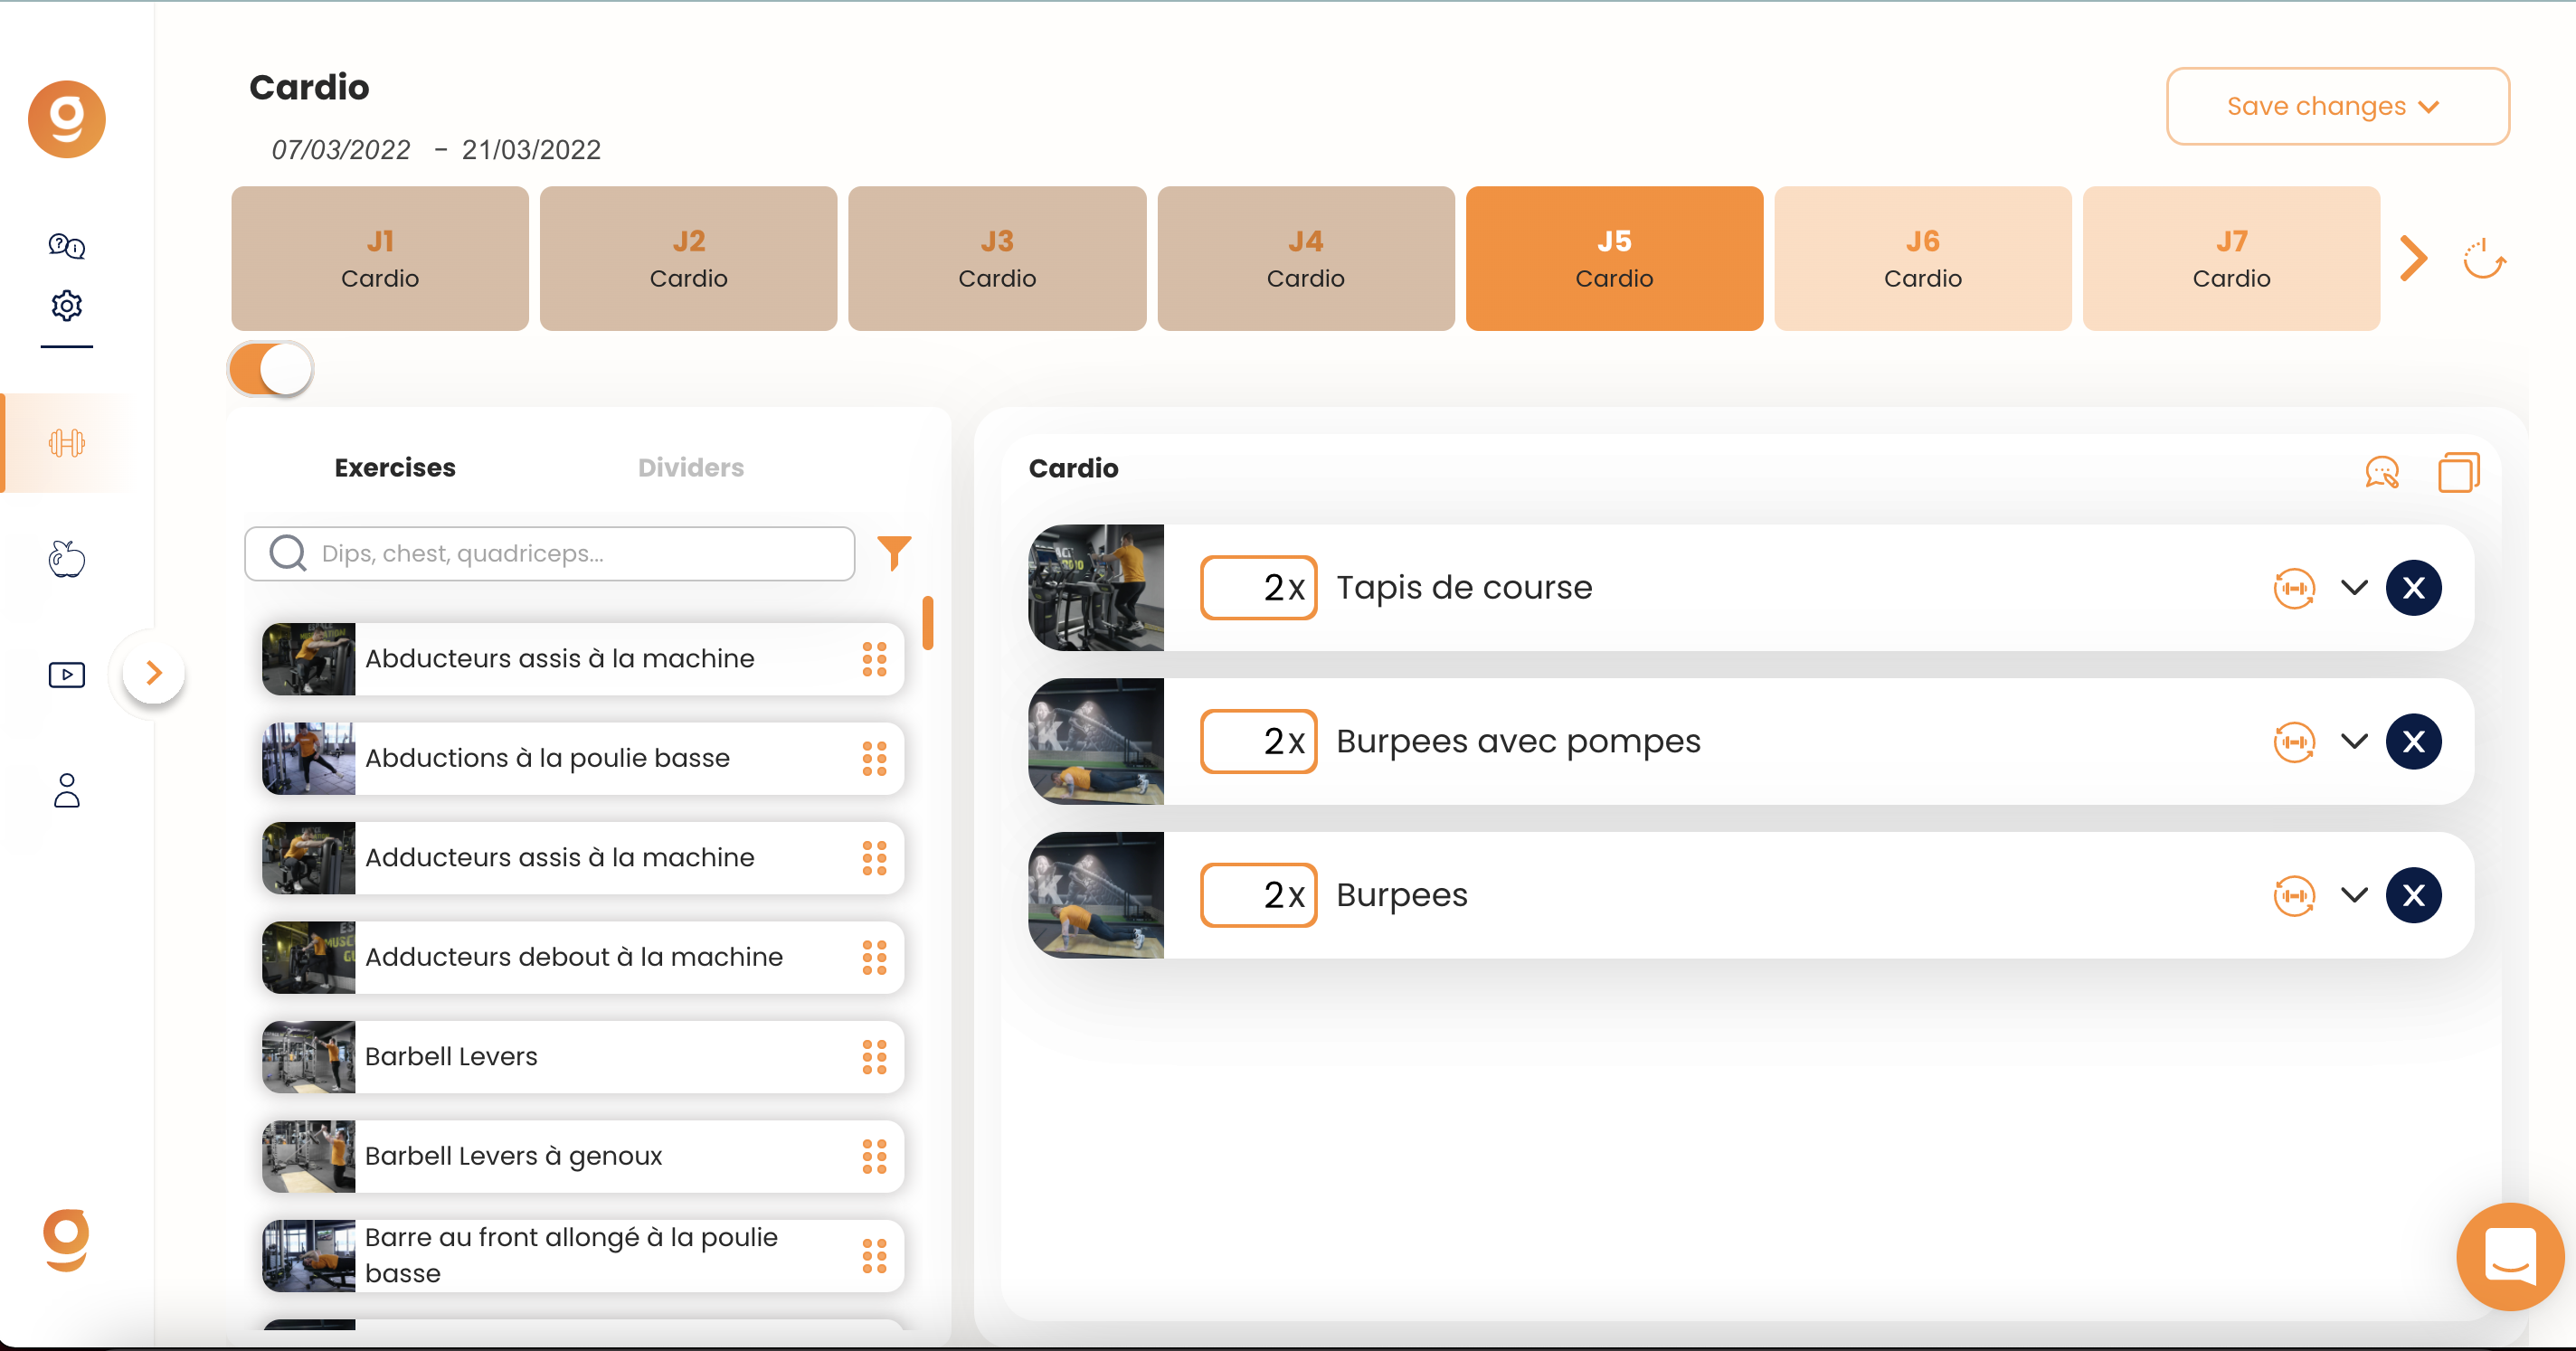2576x1351 pixels.
Task: Open the live chat support bubble
Action: tap(2510, 1255)
